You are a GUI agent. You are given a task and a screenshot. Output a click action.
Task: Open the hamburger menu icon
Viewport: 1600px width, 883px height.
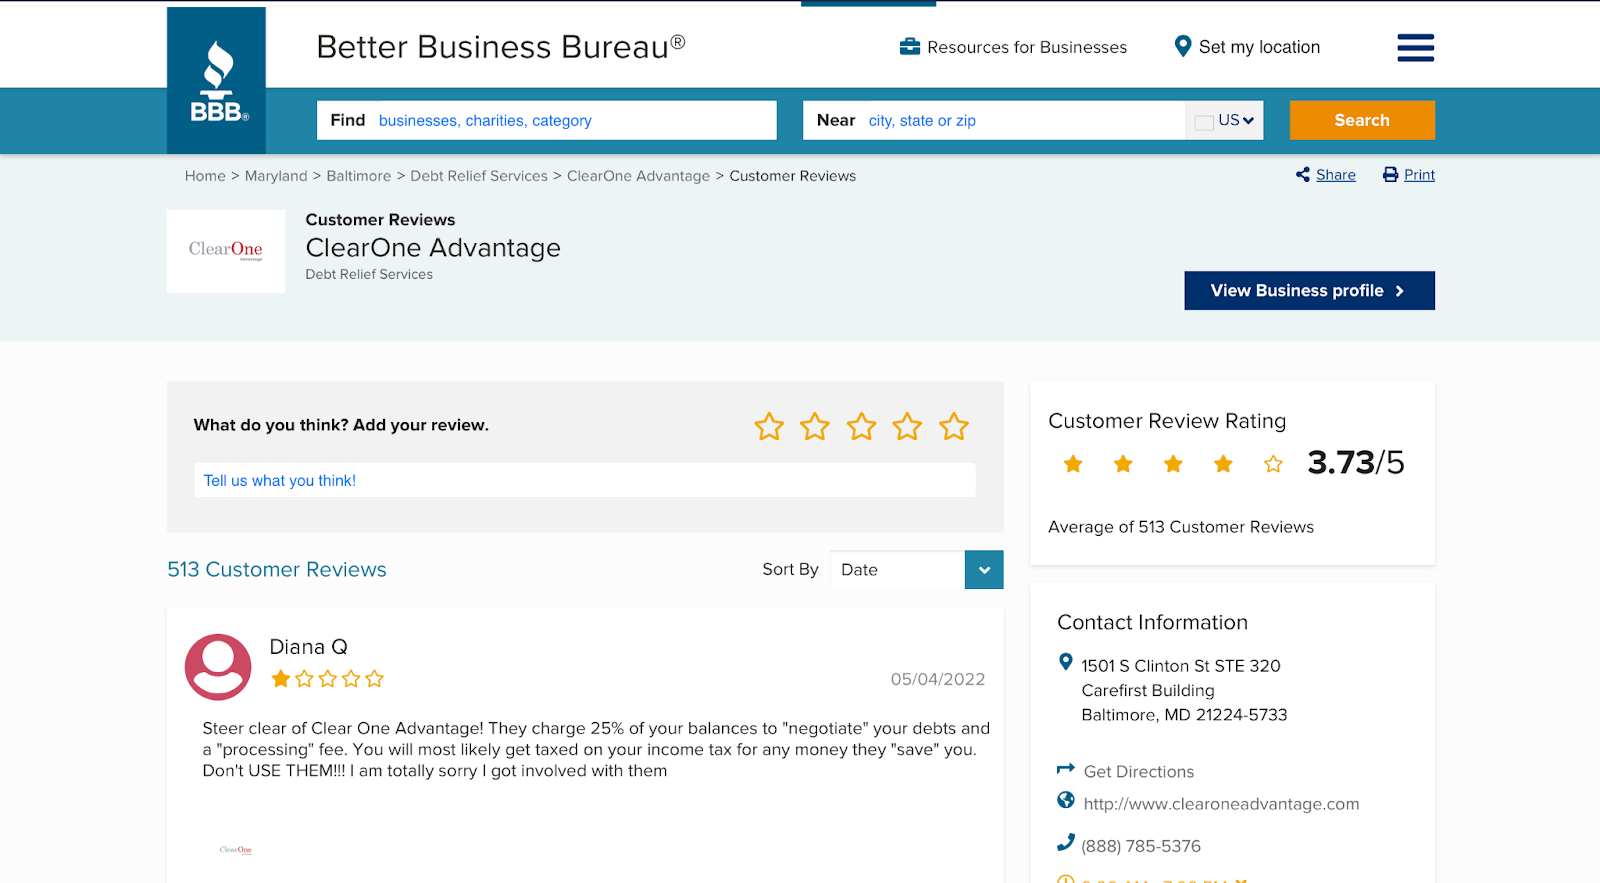[1415, 47]
